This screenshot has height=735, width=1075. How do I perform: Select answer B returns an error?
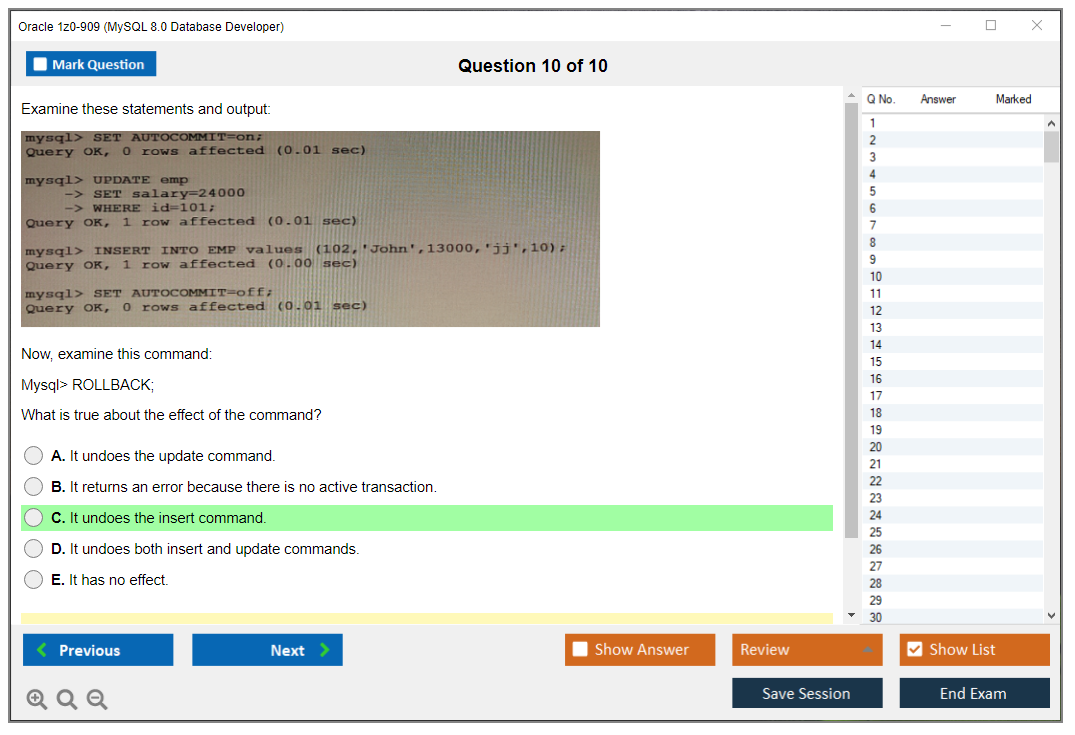click(34, 487)
